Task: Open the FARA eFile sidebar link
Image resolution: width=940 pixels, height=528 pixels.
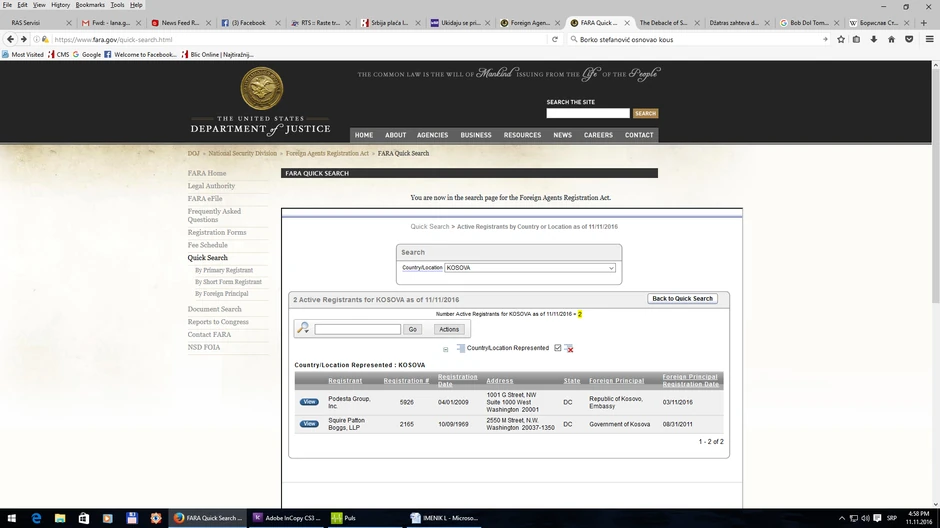Action: (205, 199)
